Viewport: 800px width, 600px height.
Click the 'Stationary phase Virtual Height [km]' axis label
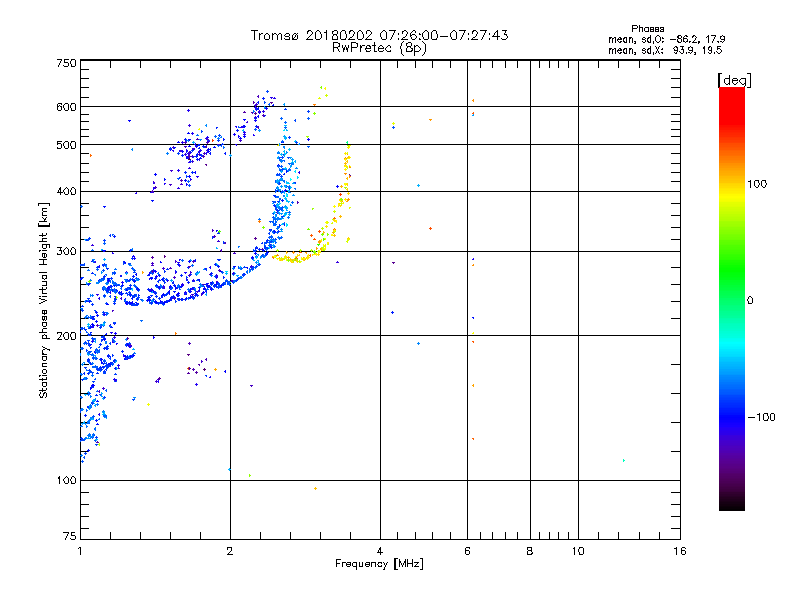click(44, 300)
